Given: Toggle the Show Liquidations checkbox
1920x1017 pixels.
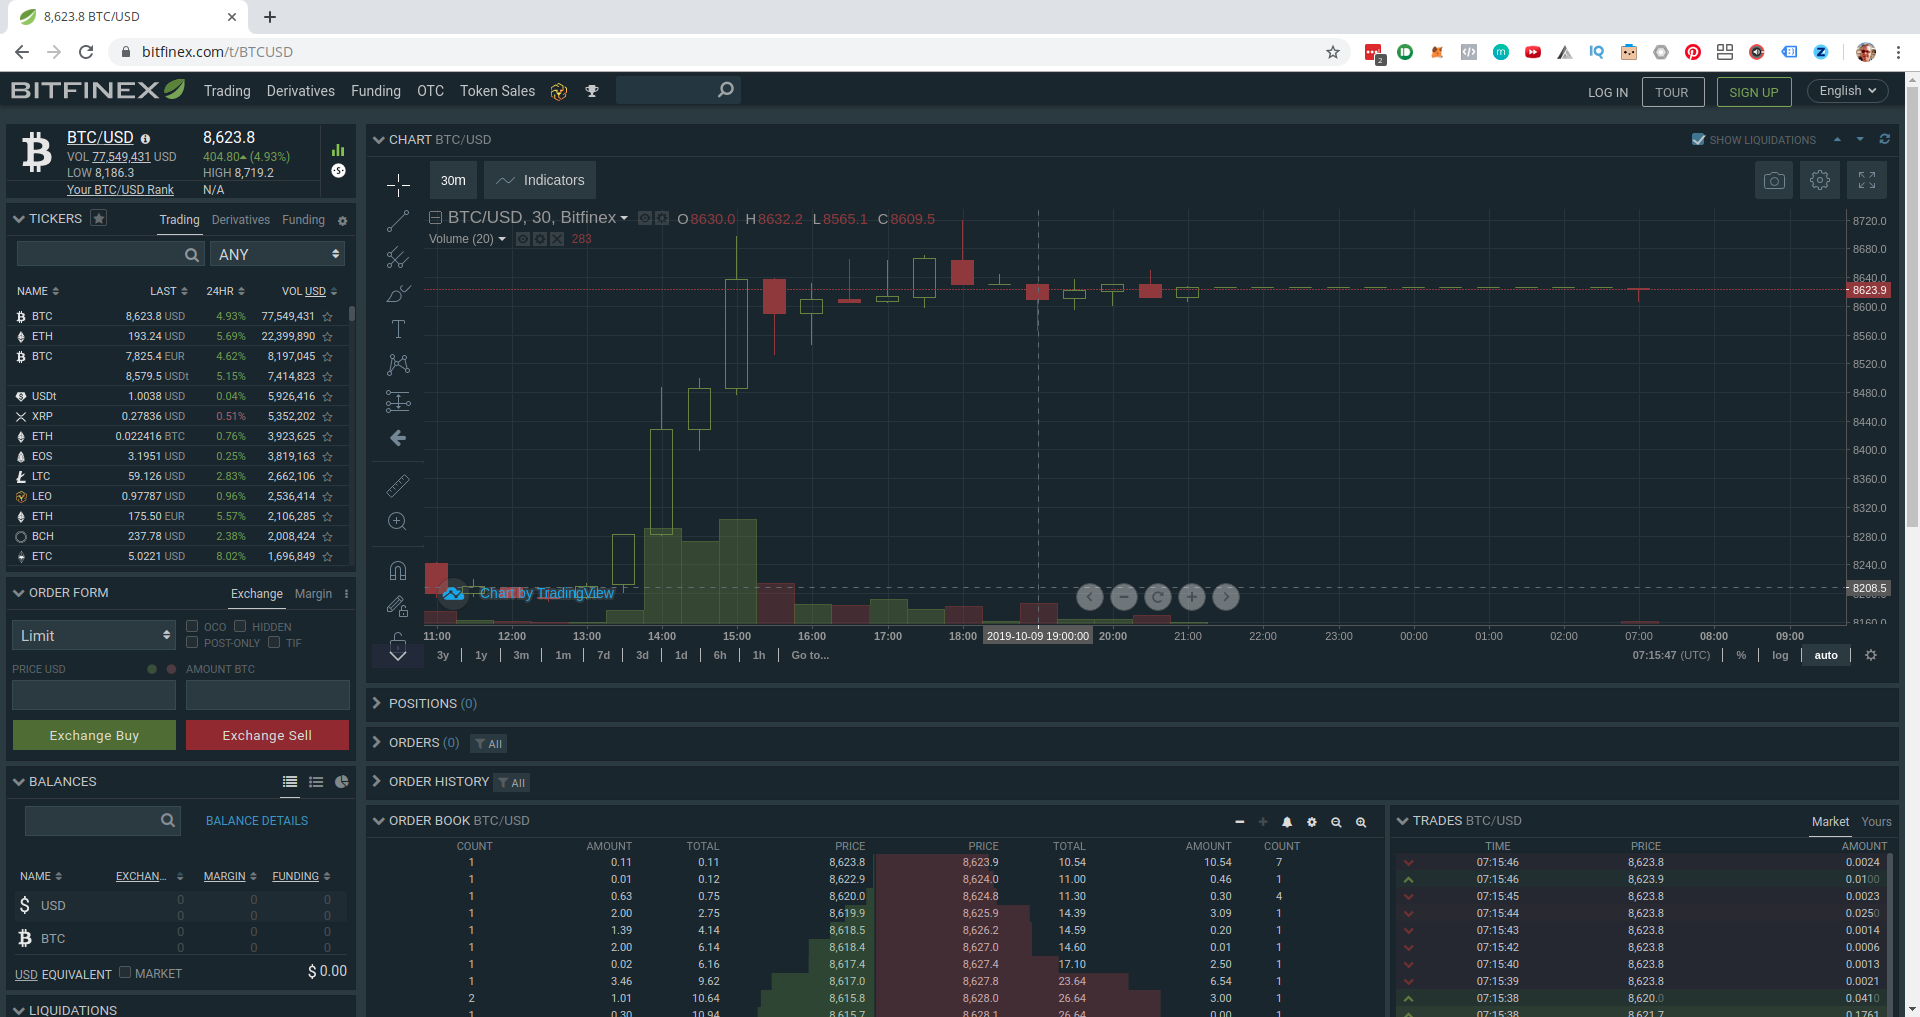Looking at the screenshot, I should pos(1698,139).
